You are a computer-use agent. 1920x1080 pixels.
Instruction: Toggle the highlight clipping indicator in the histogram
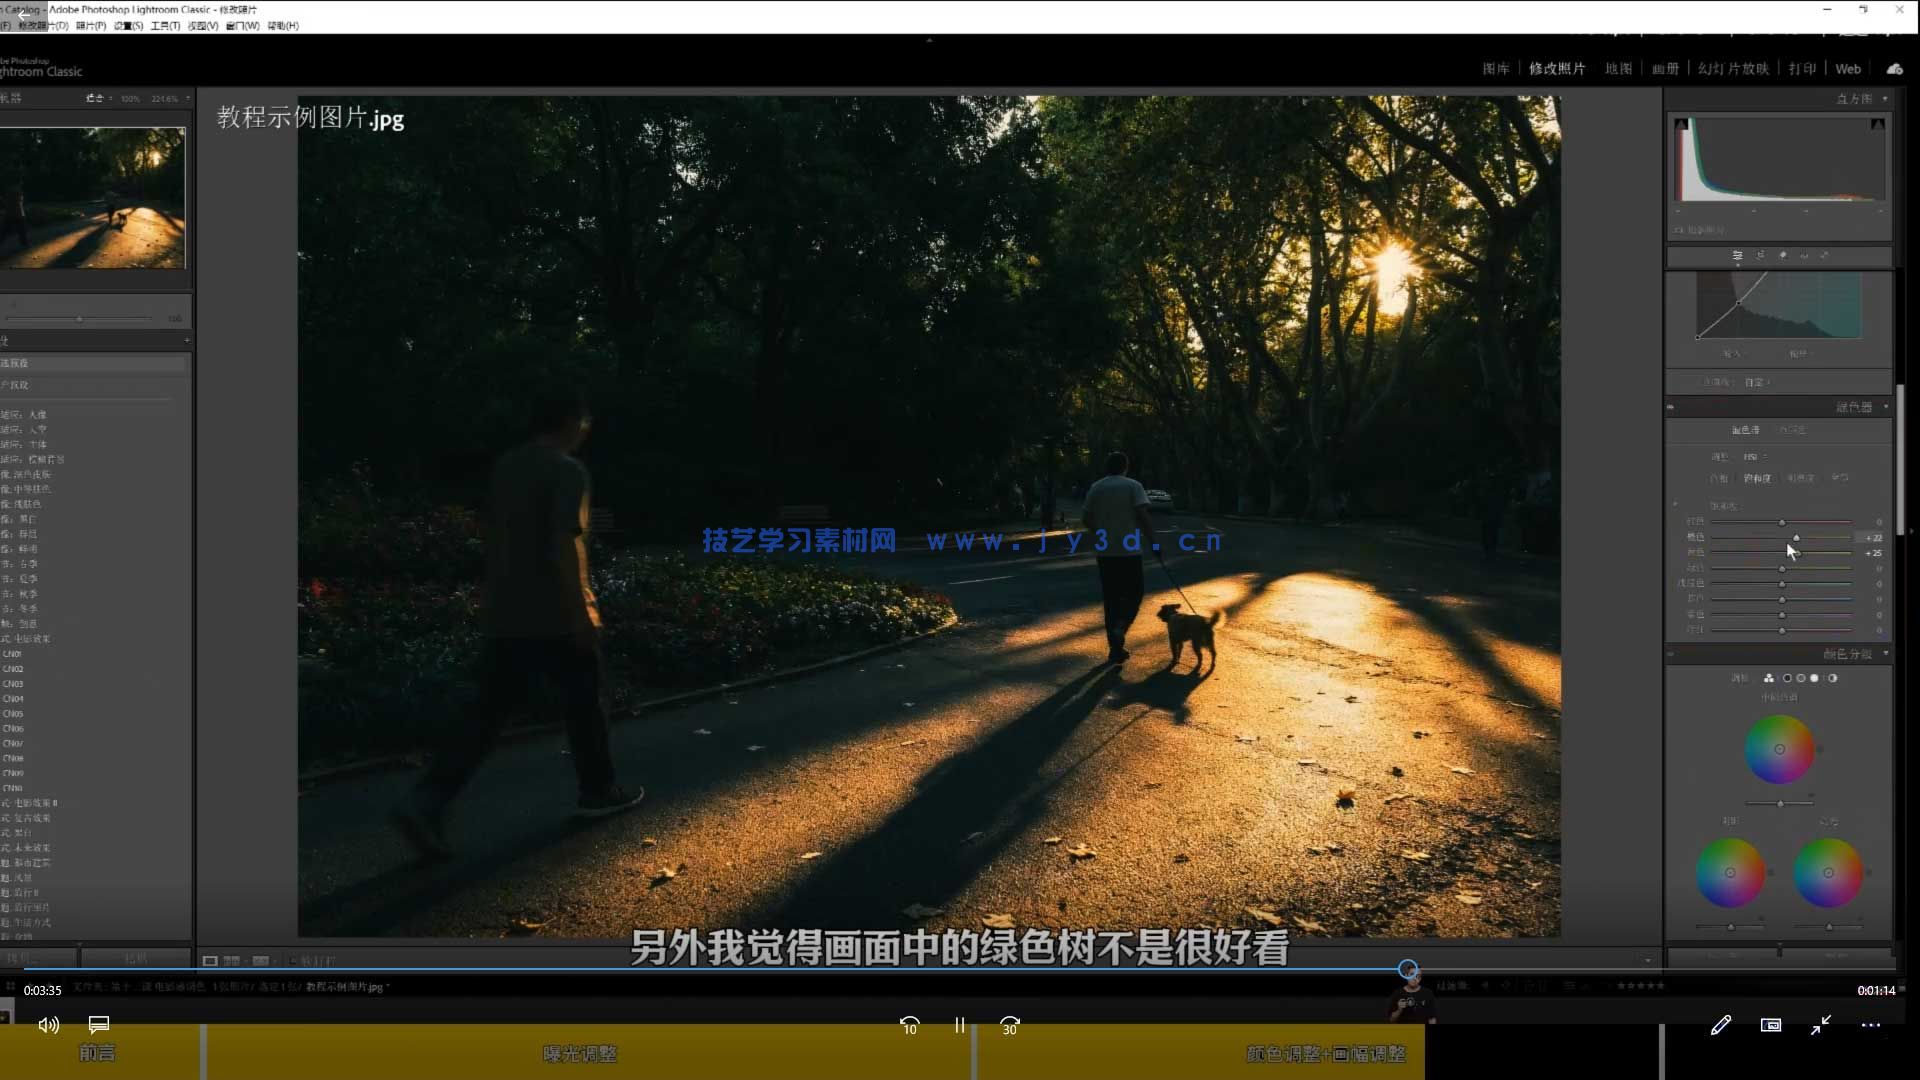(x=1879, y=125)
